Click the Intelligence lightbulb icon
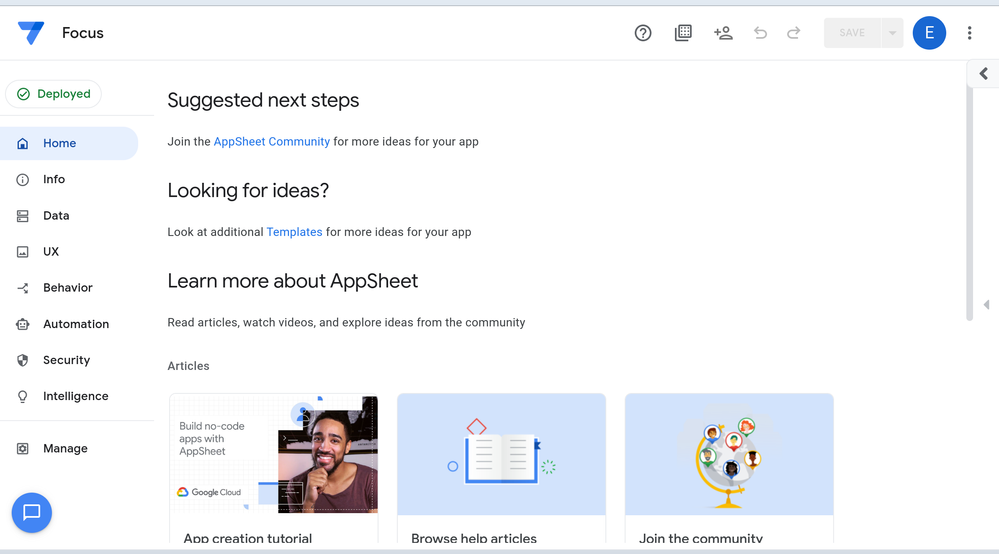This screenshot has height=554, width=999. tap(23, 397)
